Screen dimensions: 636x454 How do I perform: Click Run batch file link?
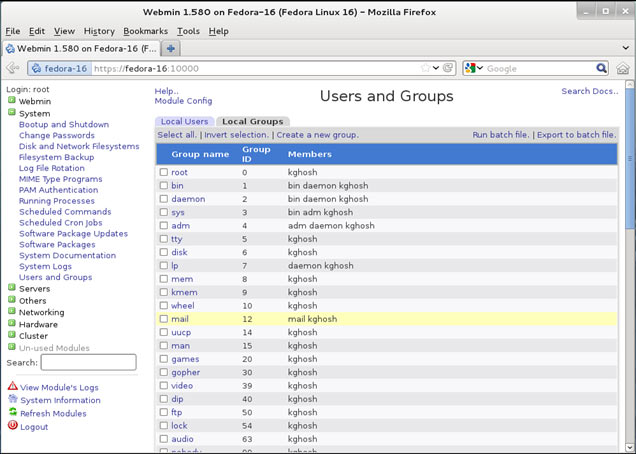pyautogui.click(x=501, y=135)
